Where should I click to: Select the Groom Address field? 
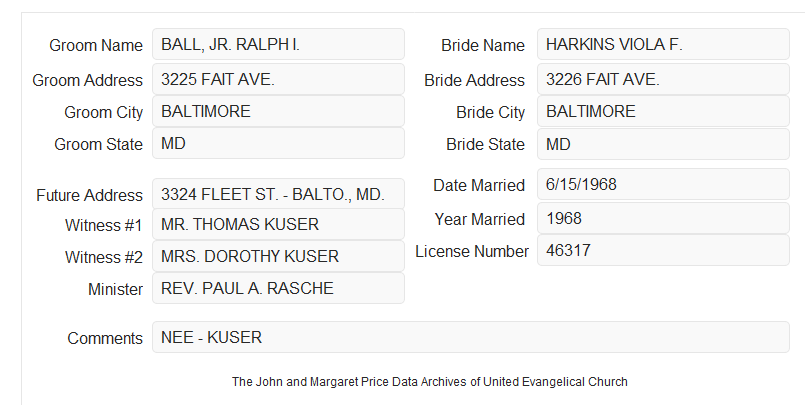tap(278, 79)
